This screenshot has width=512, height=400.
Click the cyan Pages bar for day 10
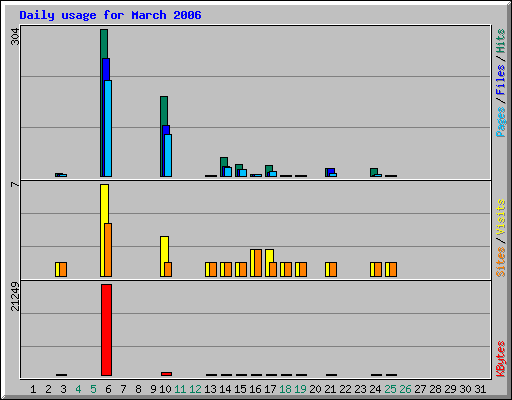[x=168, y=155]
